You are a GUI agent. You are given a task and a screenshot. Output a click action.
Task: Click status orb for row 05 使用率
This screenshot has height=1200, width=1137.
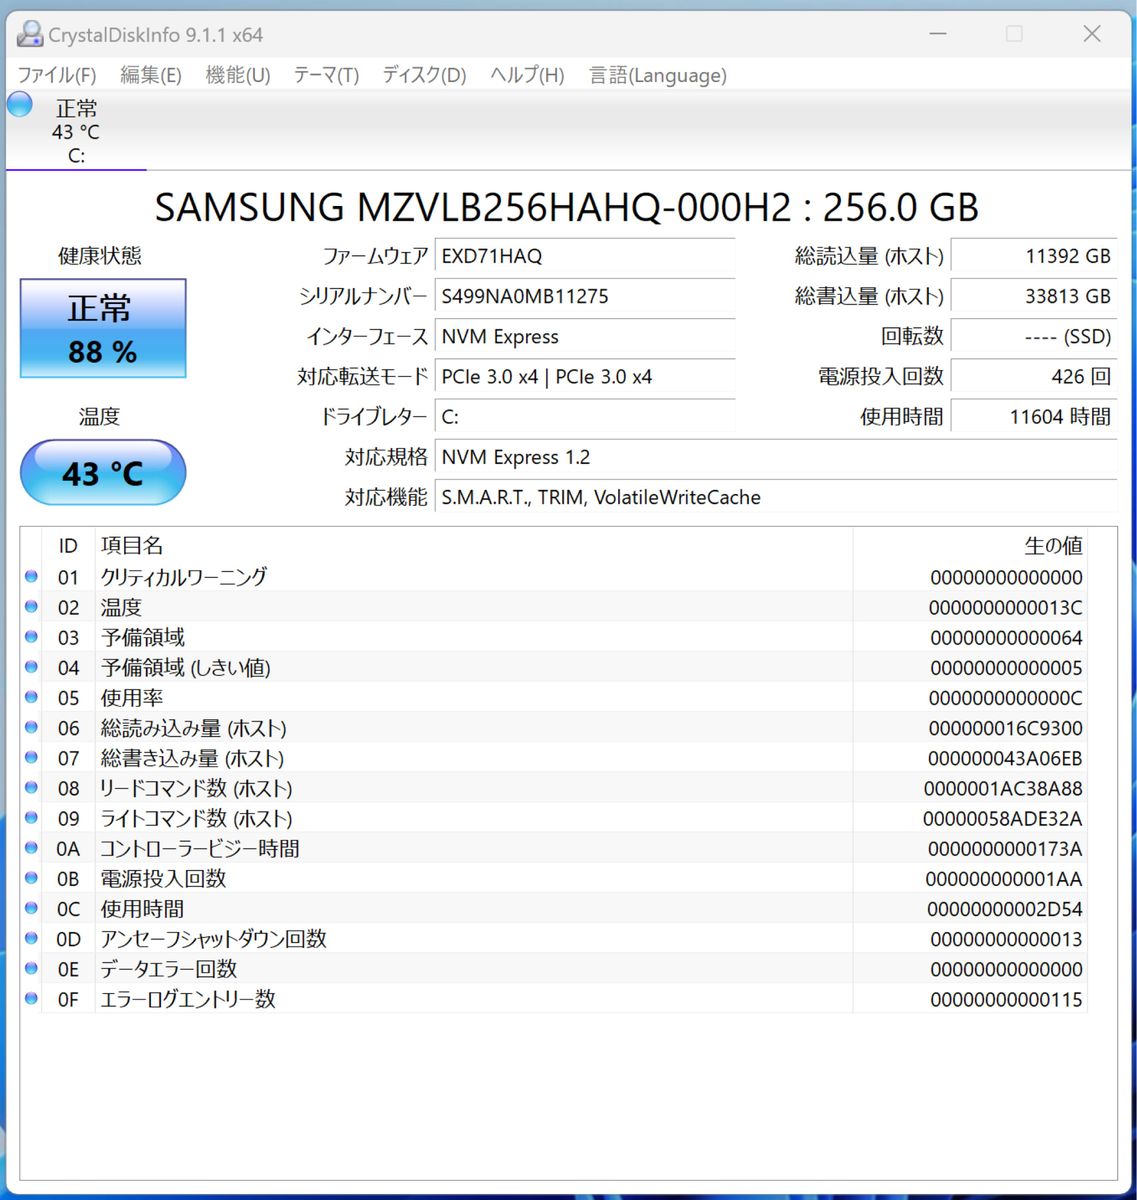[x=31, y=697]
